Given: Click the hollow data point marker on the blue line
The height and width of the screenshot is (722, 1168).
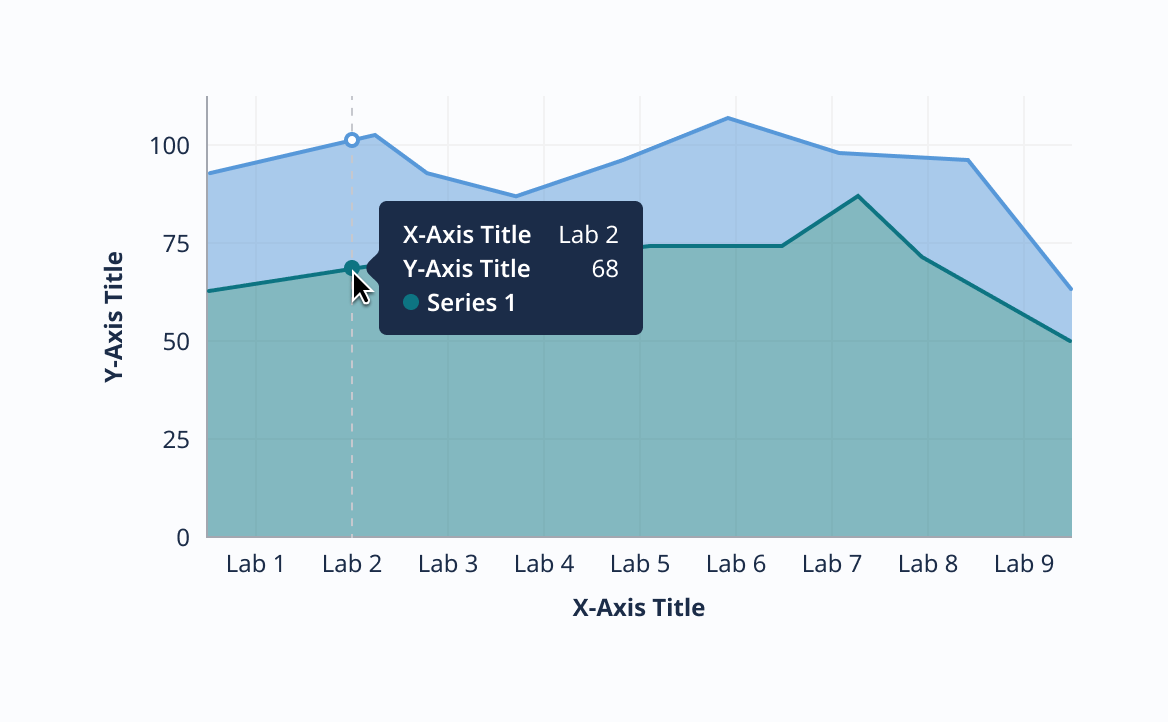Looking at the screenshot, I should (352, 140).
